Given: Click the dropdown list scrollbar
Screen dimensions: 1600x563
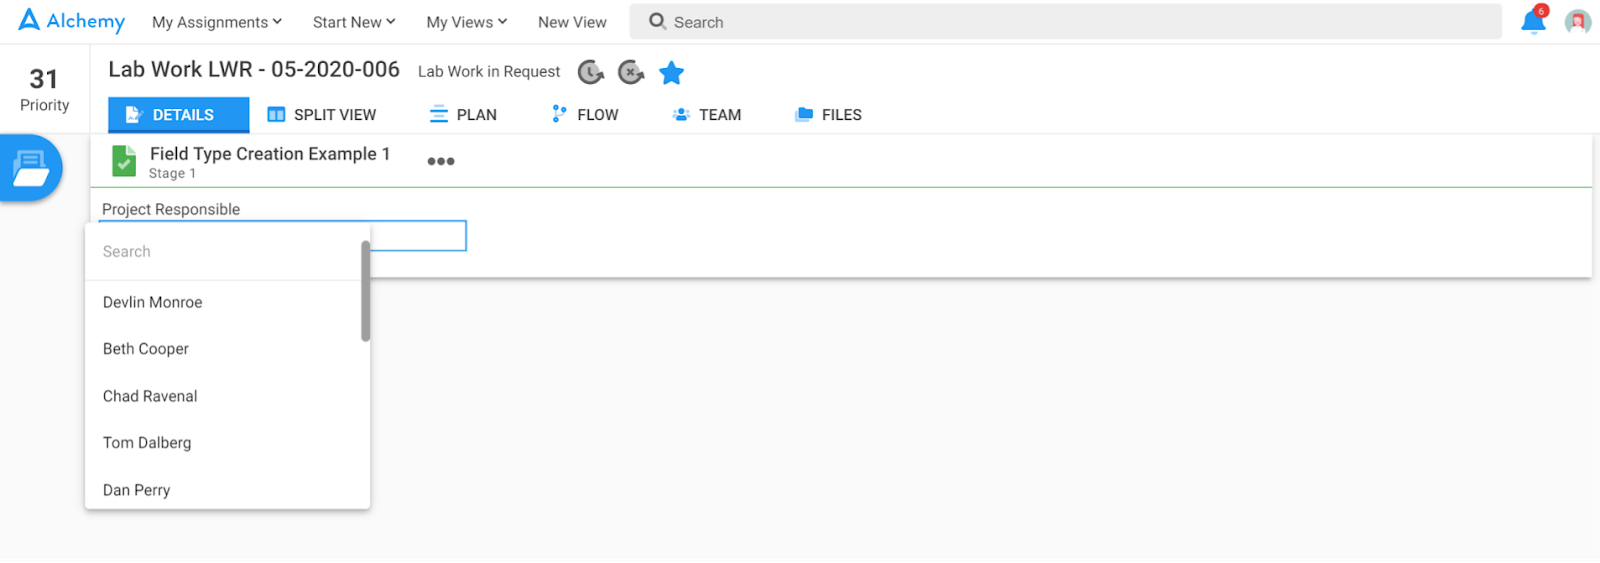Looking at the screenshot, I should pyautogui.click(x=366, y=291).
